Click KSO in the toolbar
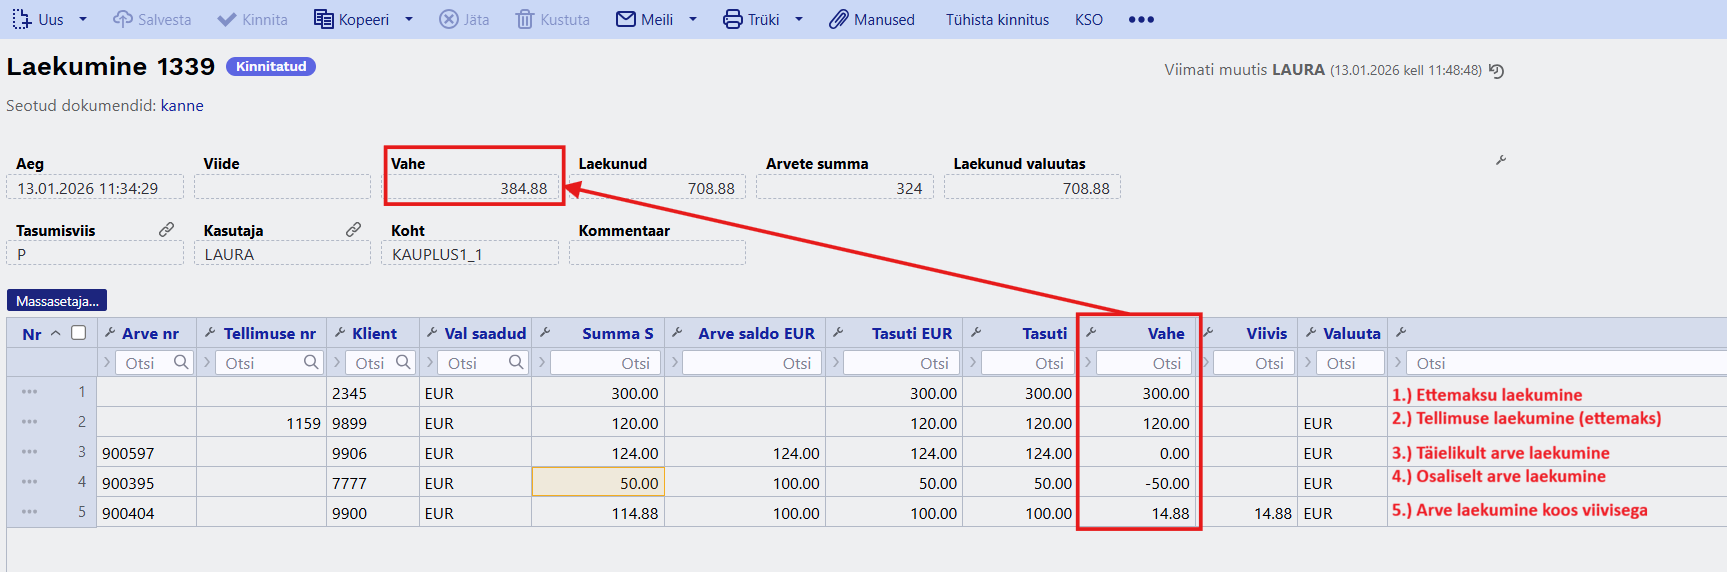This screenshot has height=572, width=1727. tap(1089, 20)
